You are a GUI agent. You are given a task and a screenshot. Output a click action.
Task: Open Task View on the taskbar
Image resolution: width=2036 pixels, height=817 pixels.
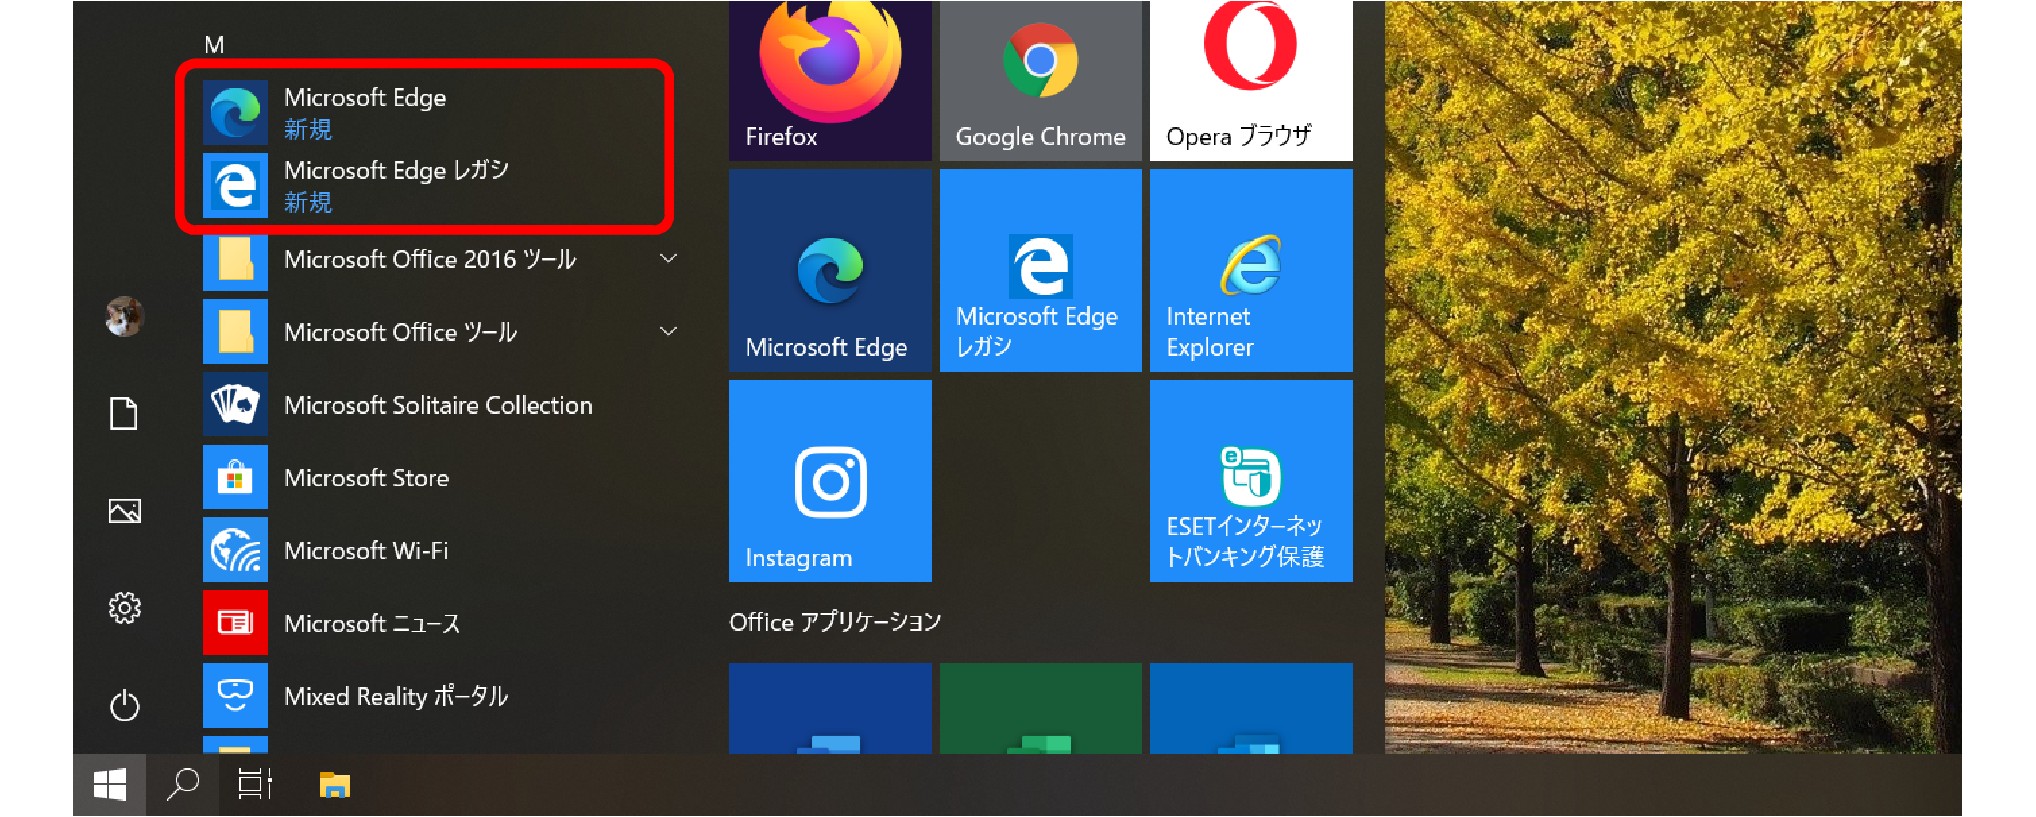[255, 785]
